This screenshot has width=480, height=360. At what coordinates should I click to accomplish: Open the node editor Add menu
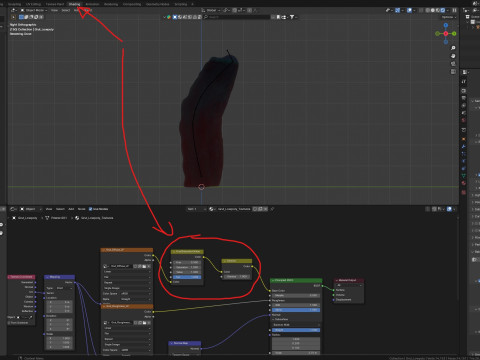coord(71,209)
